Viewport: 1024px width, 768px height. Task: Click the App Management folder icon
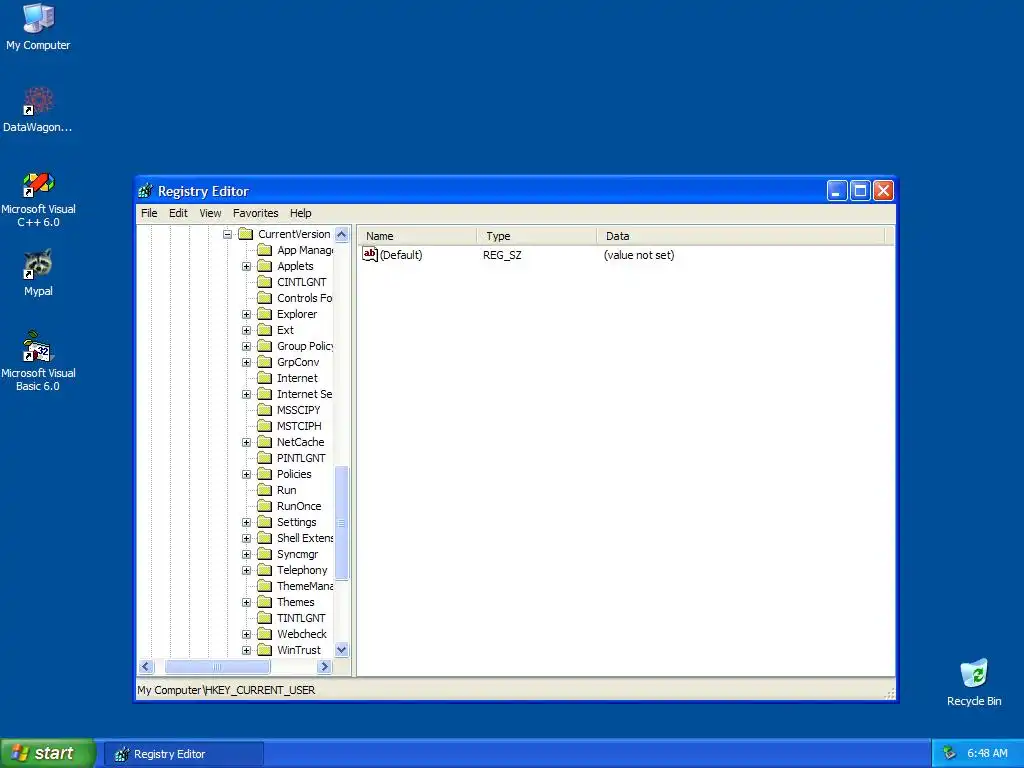[264, 249]
